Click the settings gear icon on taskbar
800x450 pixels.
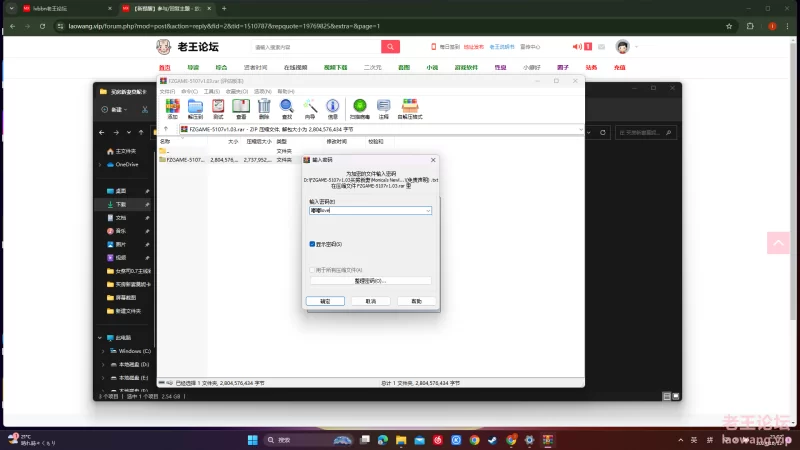[x=530, y=440]
